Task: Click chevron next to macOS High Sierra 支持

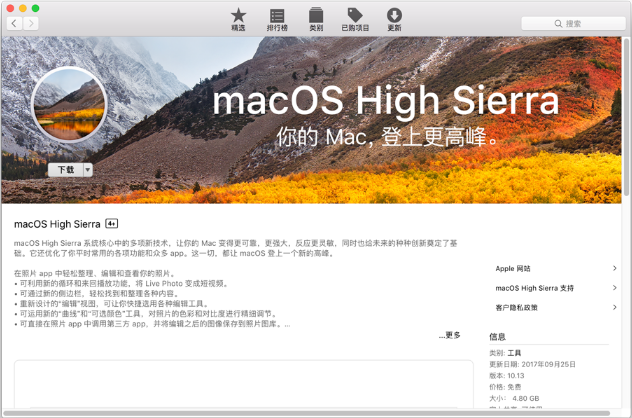Action: [x=615, y=287]
